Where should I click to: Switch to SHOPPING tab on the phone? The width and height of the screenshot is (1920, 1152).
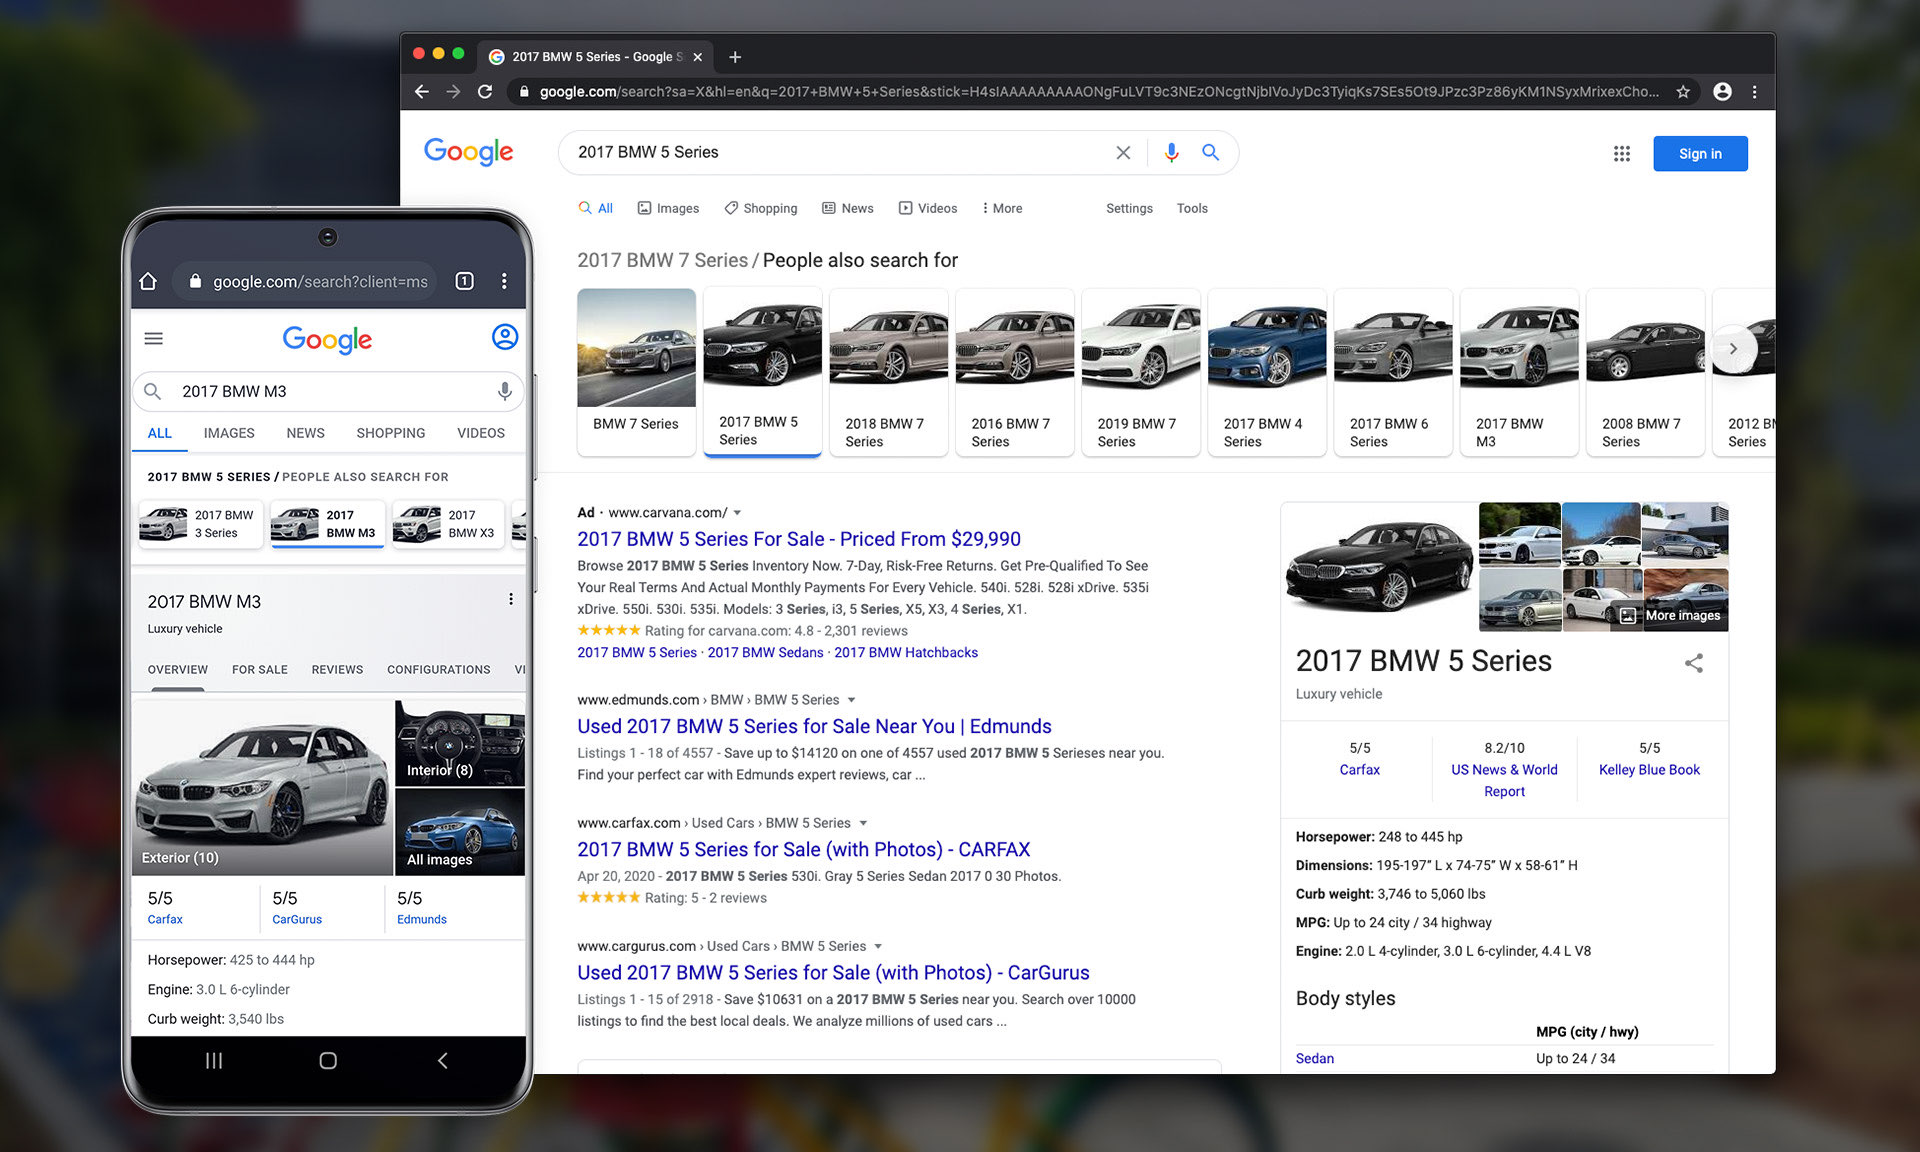coord(391,433)
